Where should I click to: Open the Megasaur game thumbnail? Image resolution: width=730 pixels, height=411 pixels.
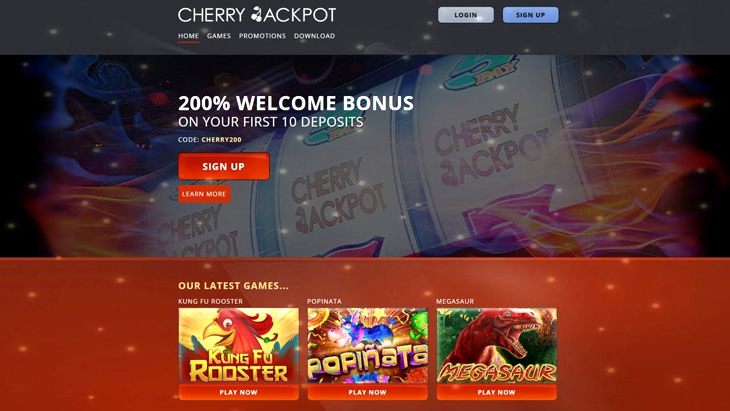[496, 346]
